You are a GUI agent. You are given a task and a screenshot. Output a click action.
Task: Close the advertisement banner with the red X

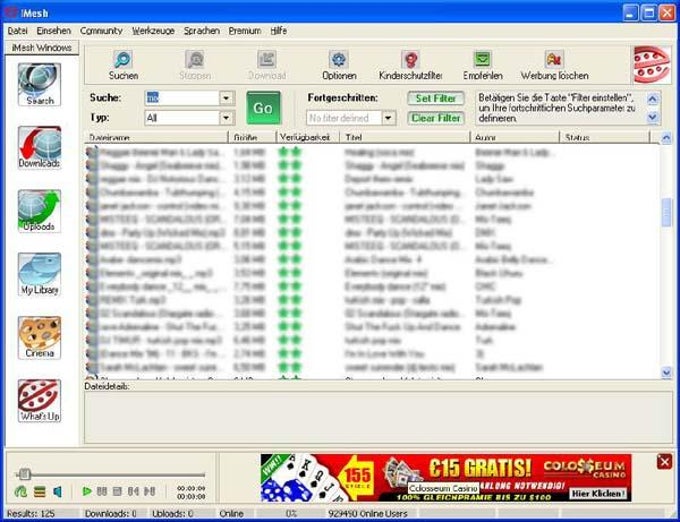664,461
